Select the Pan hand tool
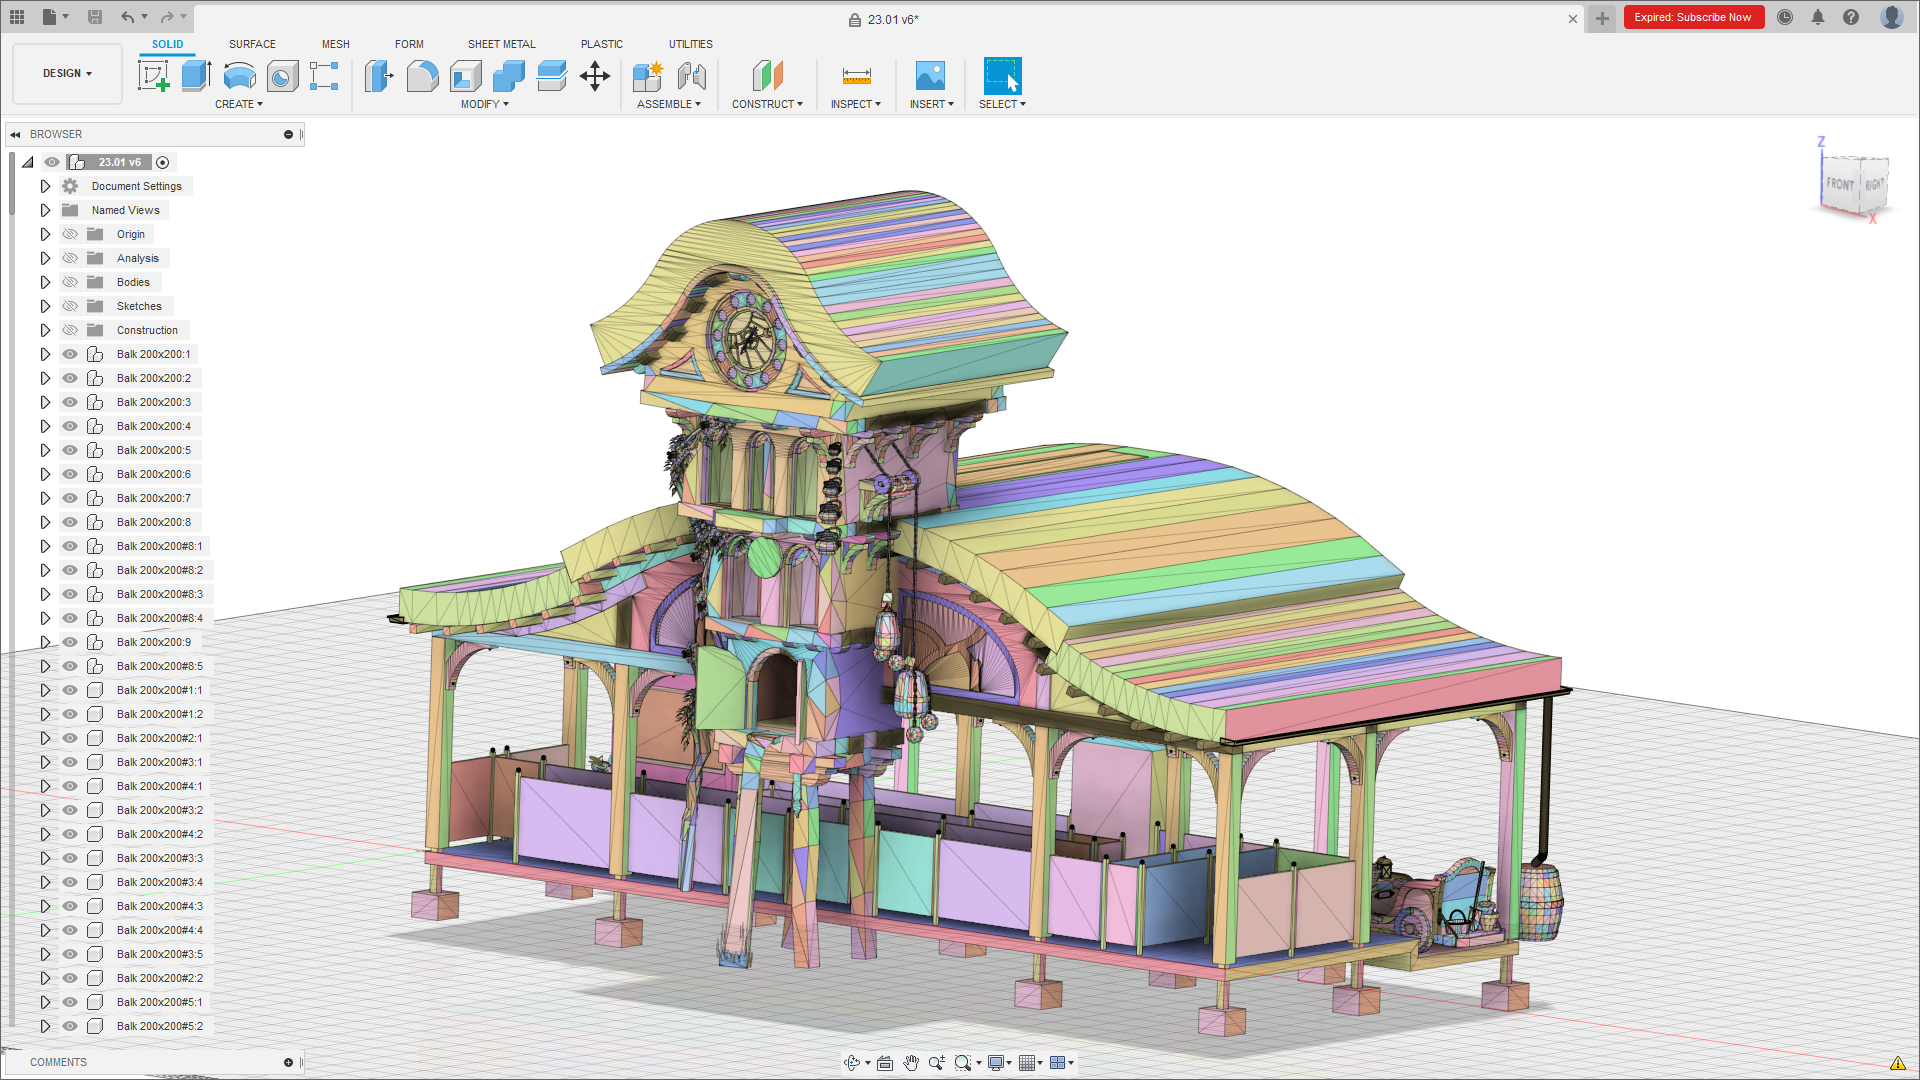The image size is (1920, 1080). click(x=910, y=1063)
